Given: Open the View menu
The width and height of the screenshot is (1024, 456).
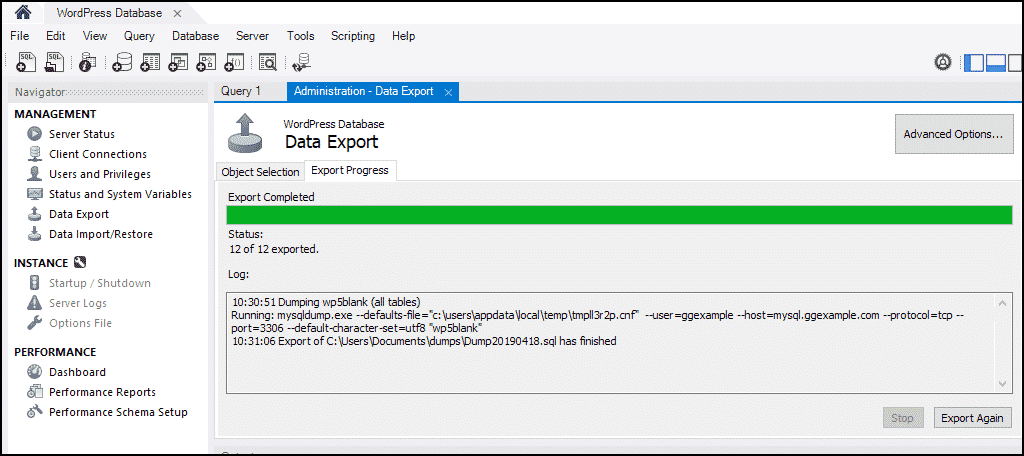Looking at the screenshot, I should [x=95, y=36].
